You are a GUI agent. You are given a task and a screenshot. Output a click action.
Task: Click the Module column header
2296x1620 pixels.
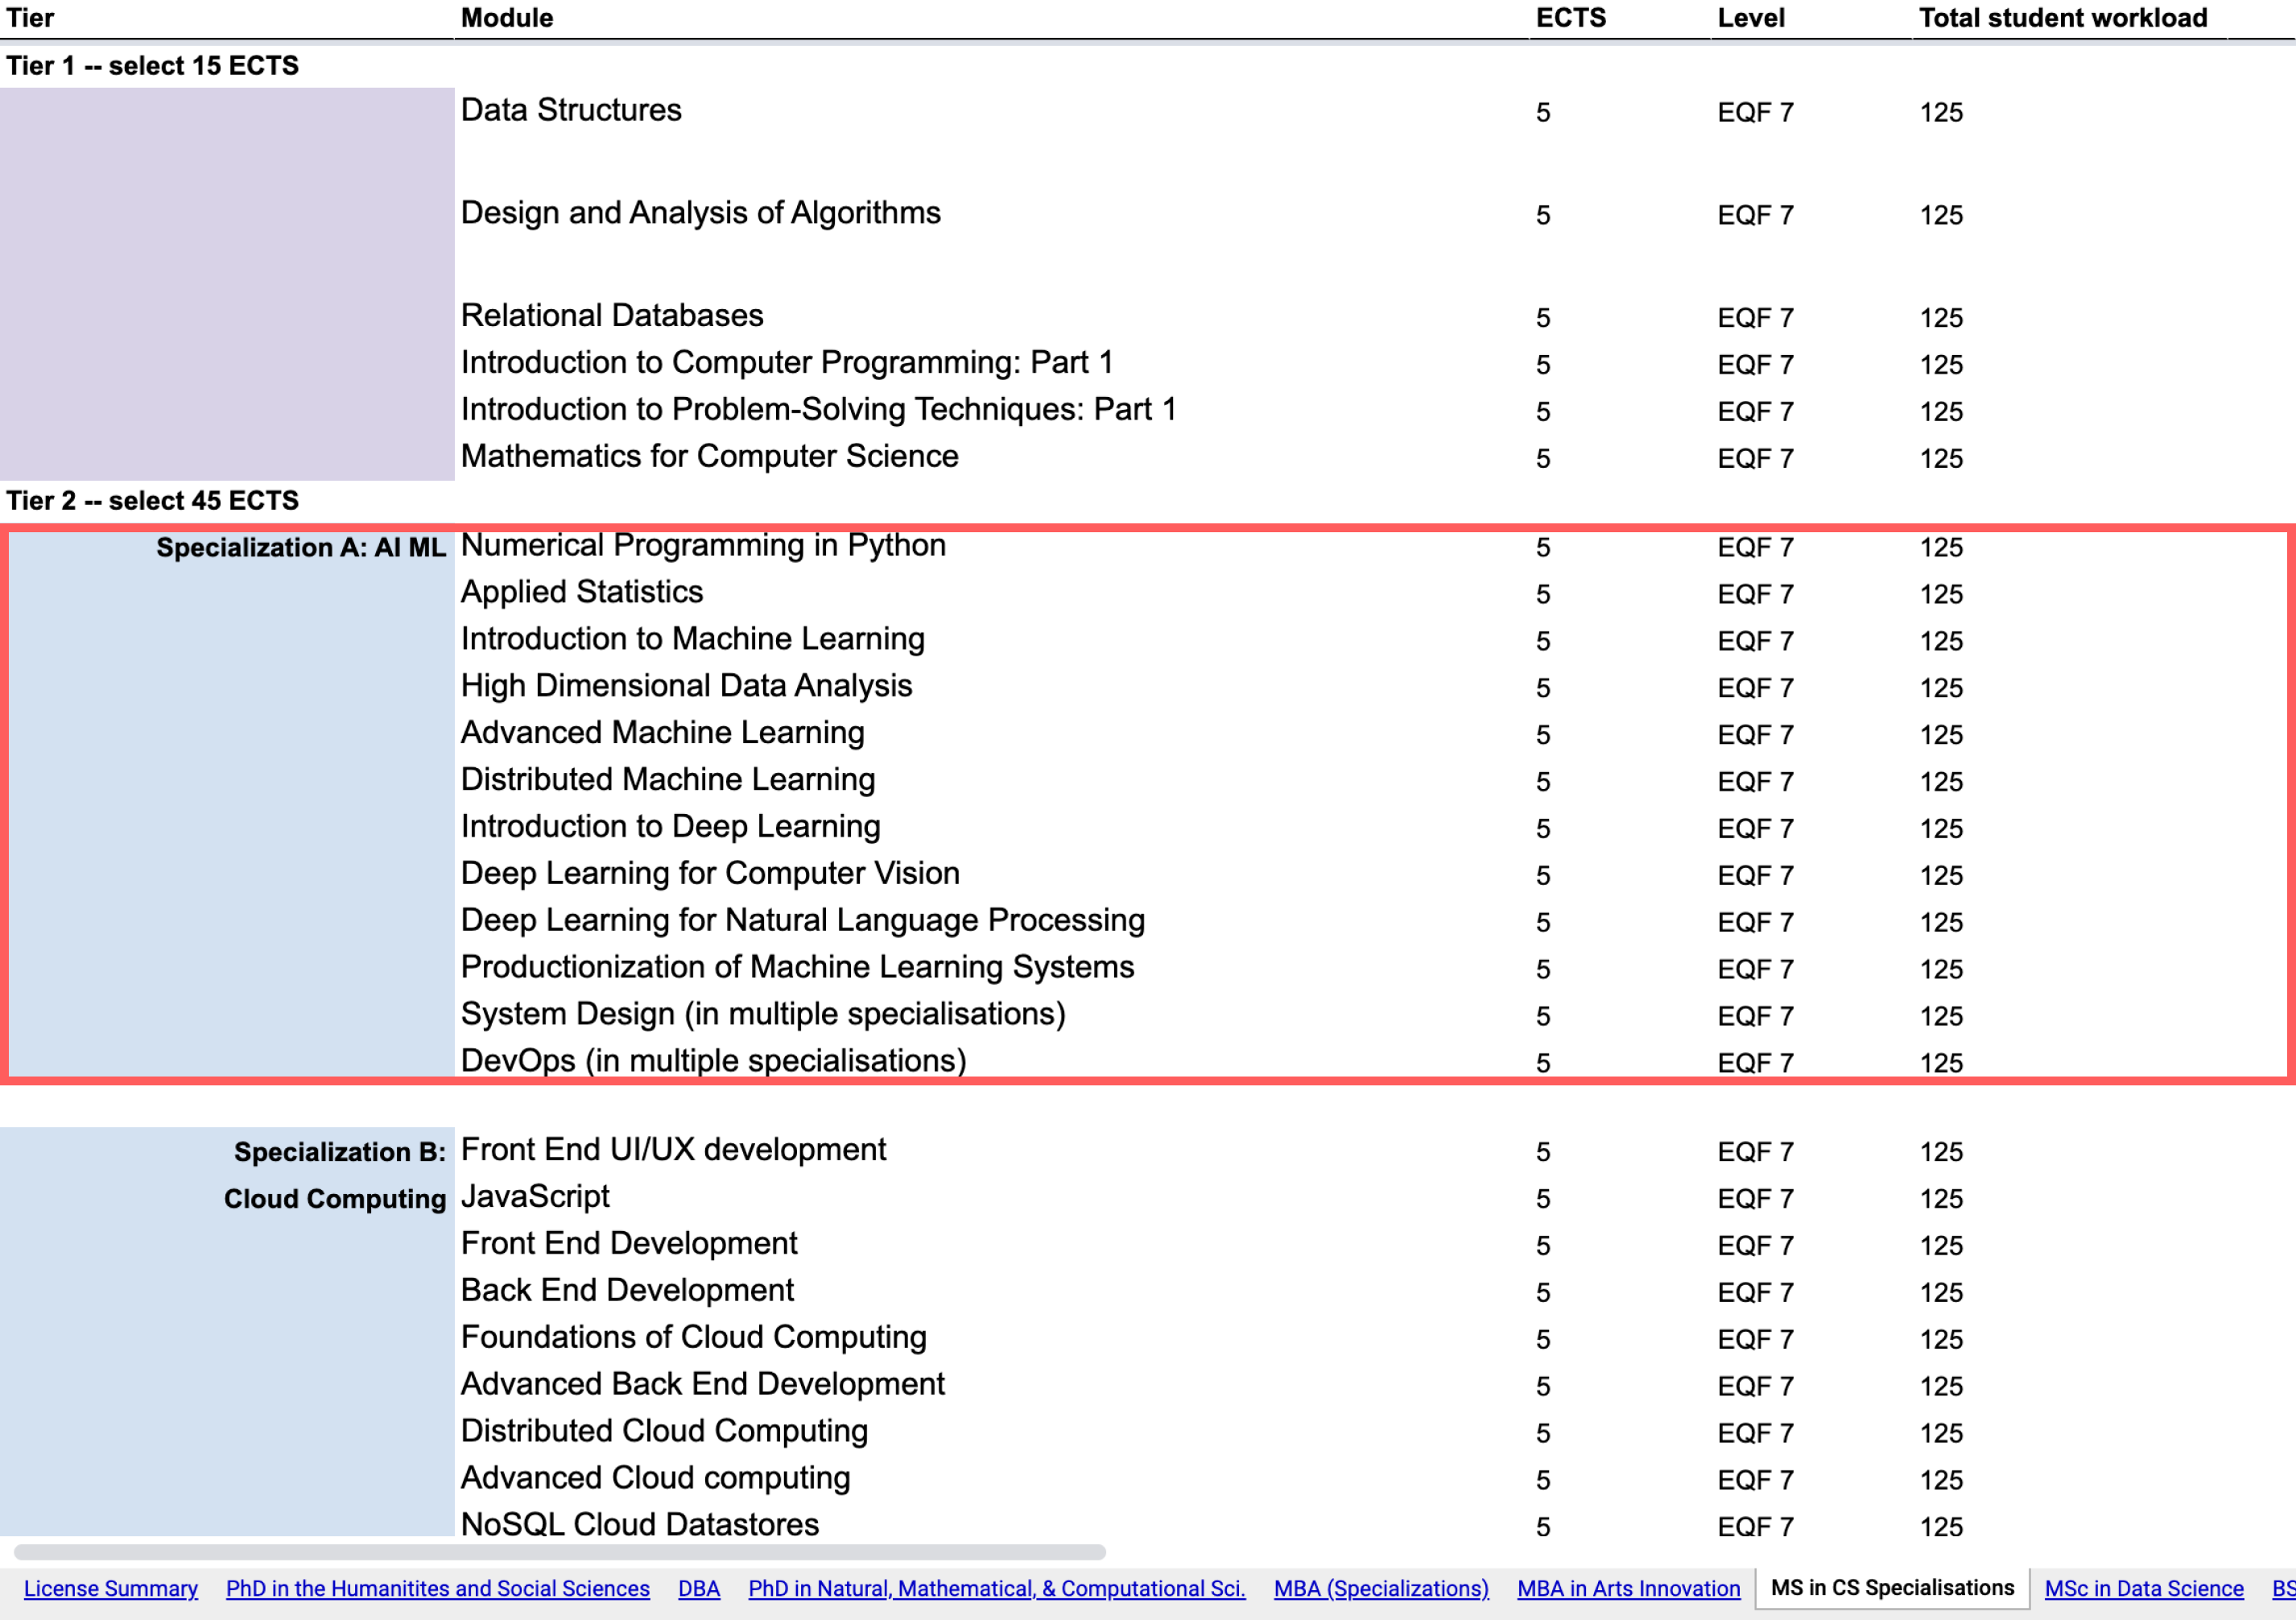click(x=507, y=18)
